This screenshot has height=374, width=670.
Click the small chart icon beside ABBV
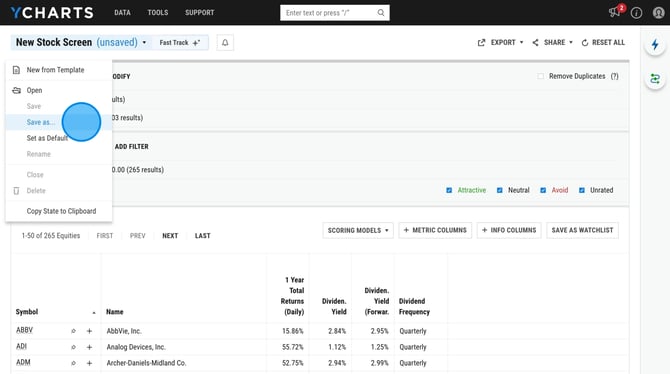tap(73, 331)
